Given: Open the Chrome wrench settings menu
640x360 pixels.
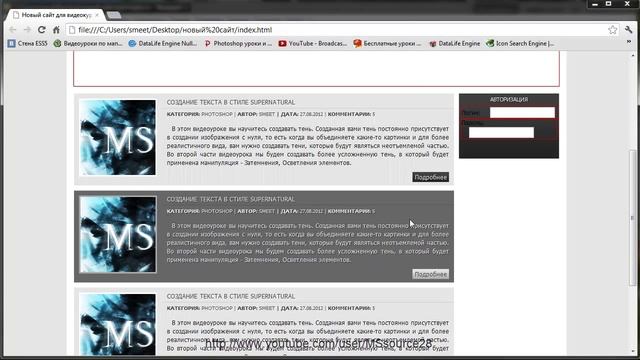Looking at the screenshot, I should click(x=629, y=29).
